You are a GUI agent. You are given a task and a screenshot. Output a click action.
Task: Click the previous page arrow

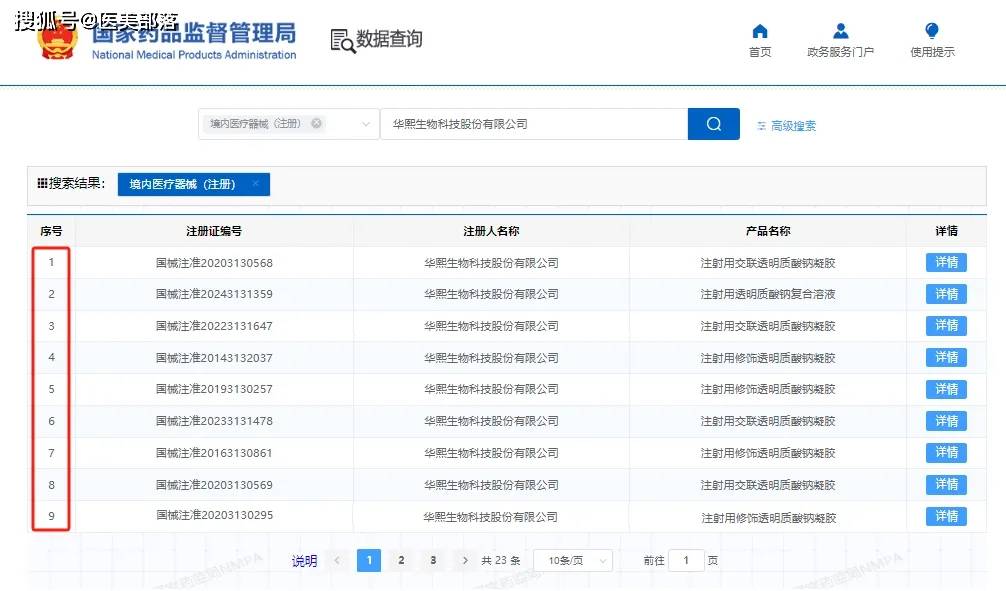click(x=337, y=560)
